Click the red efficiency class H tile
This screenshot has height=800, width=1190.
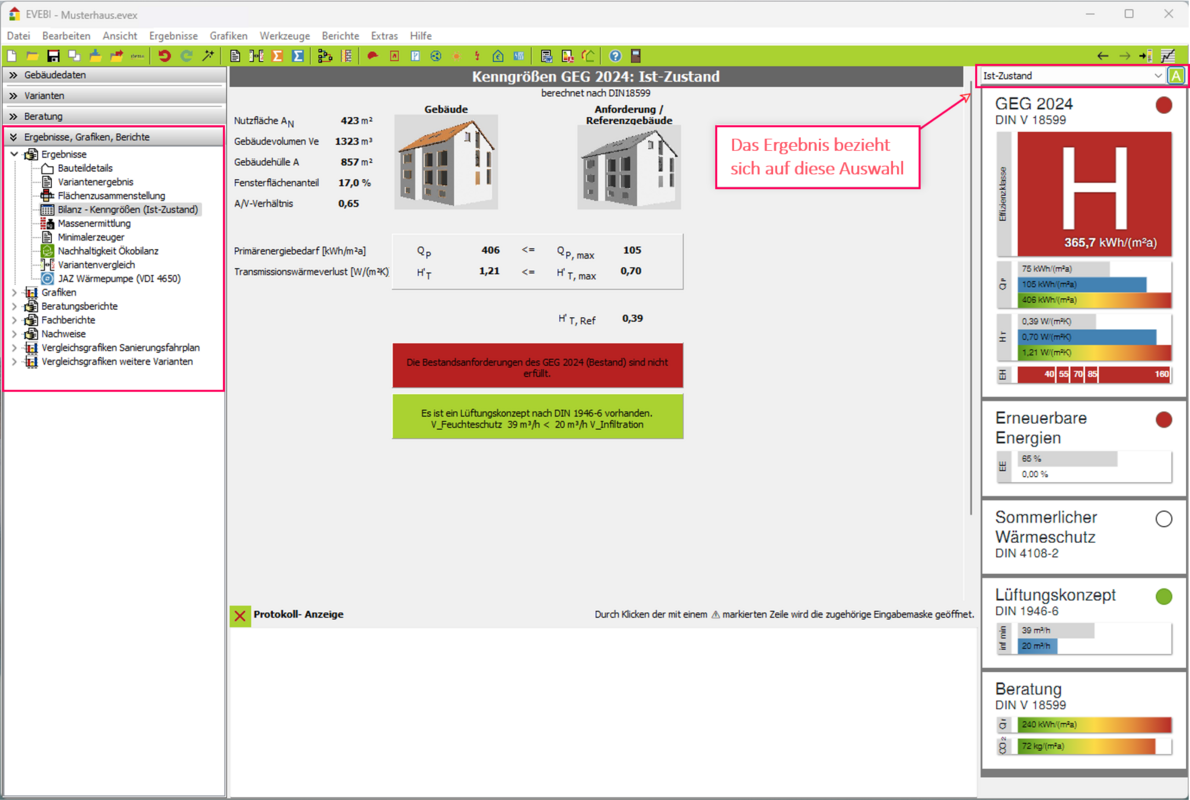1094,193
